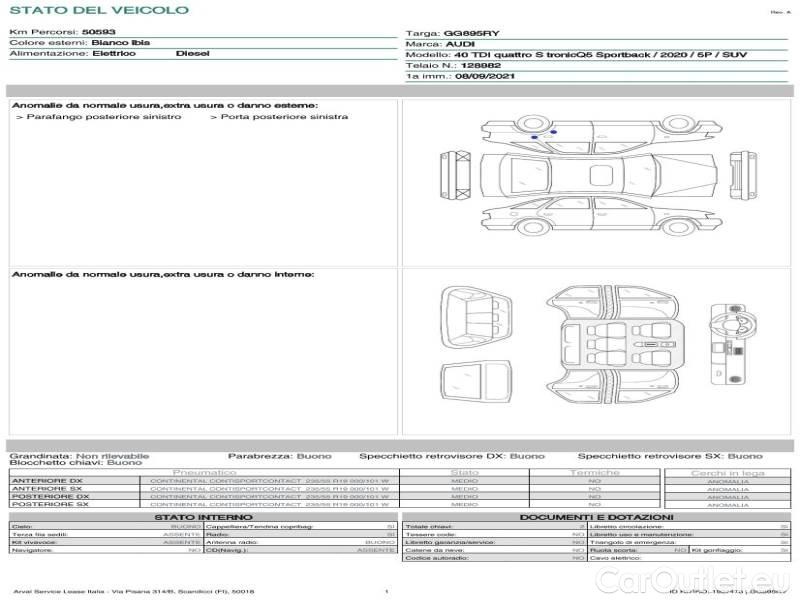Click the DOCUMENTI E DOTAZIONI section header
The width and height of the screenshot is (800, 600).
[x=596, y=517]
